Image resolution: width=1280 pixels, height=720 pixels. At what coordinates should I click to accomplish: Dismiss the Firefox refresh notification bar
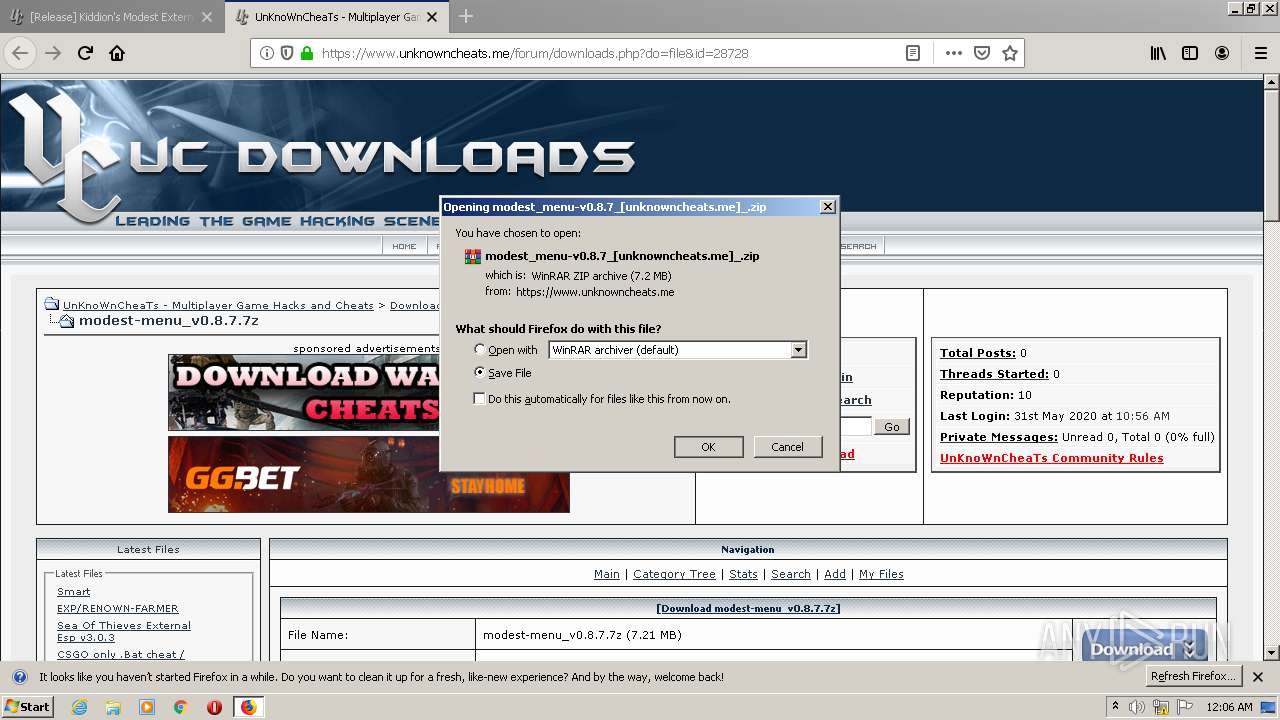(1258, 677)
